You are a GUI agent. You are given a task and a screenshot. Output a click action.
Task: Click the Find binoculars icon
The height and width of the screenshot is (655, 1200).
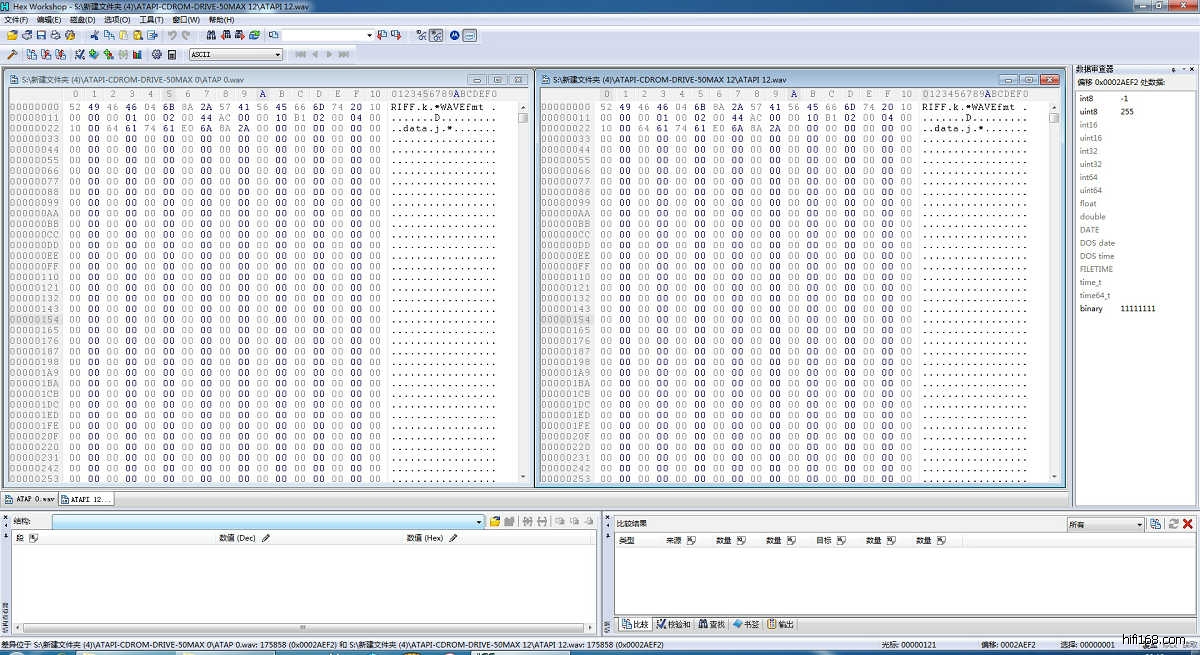click(211, 35)
